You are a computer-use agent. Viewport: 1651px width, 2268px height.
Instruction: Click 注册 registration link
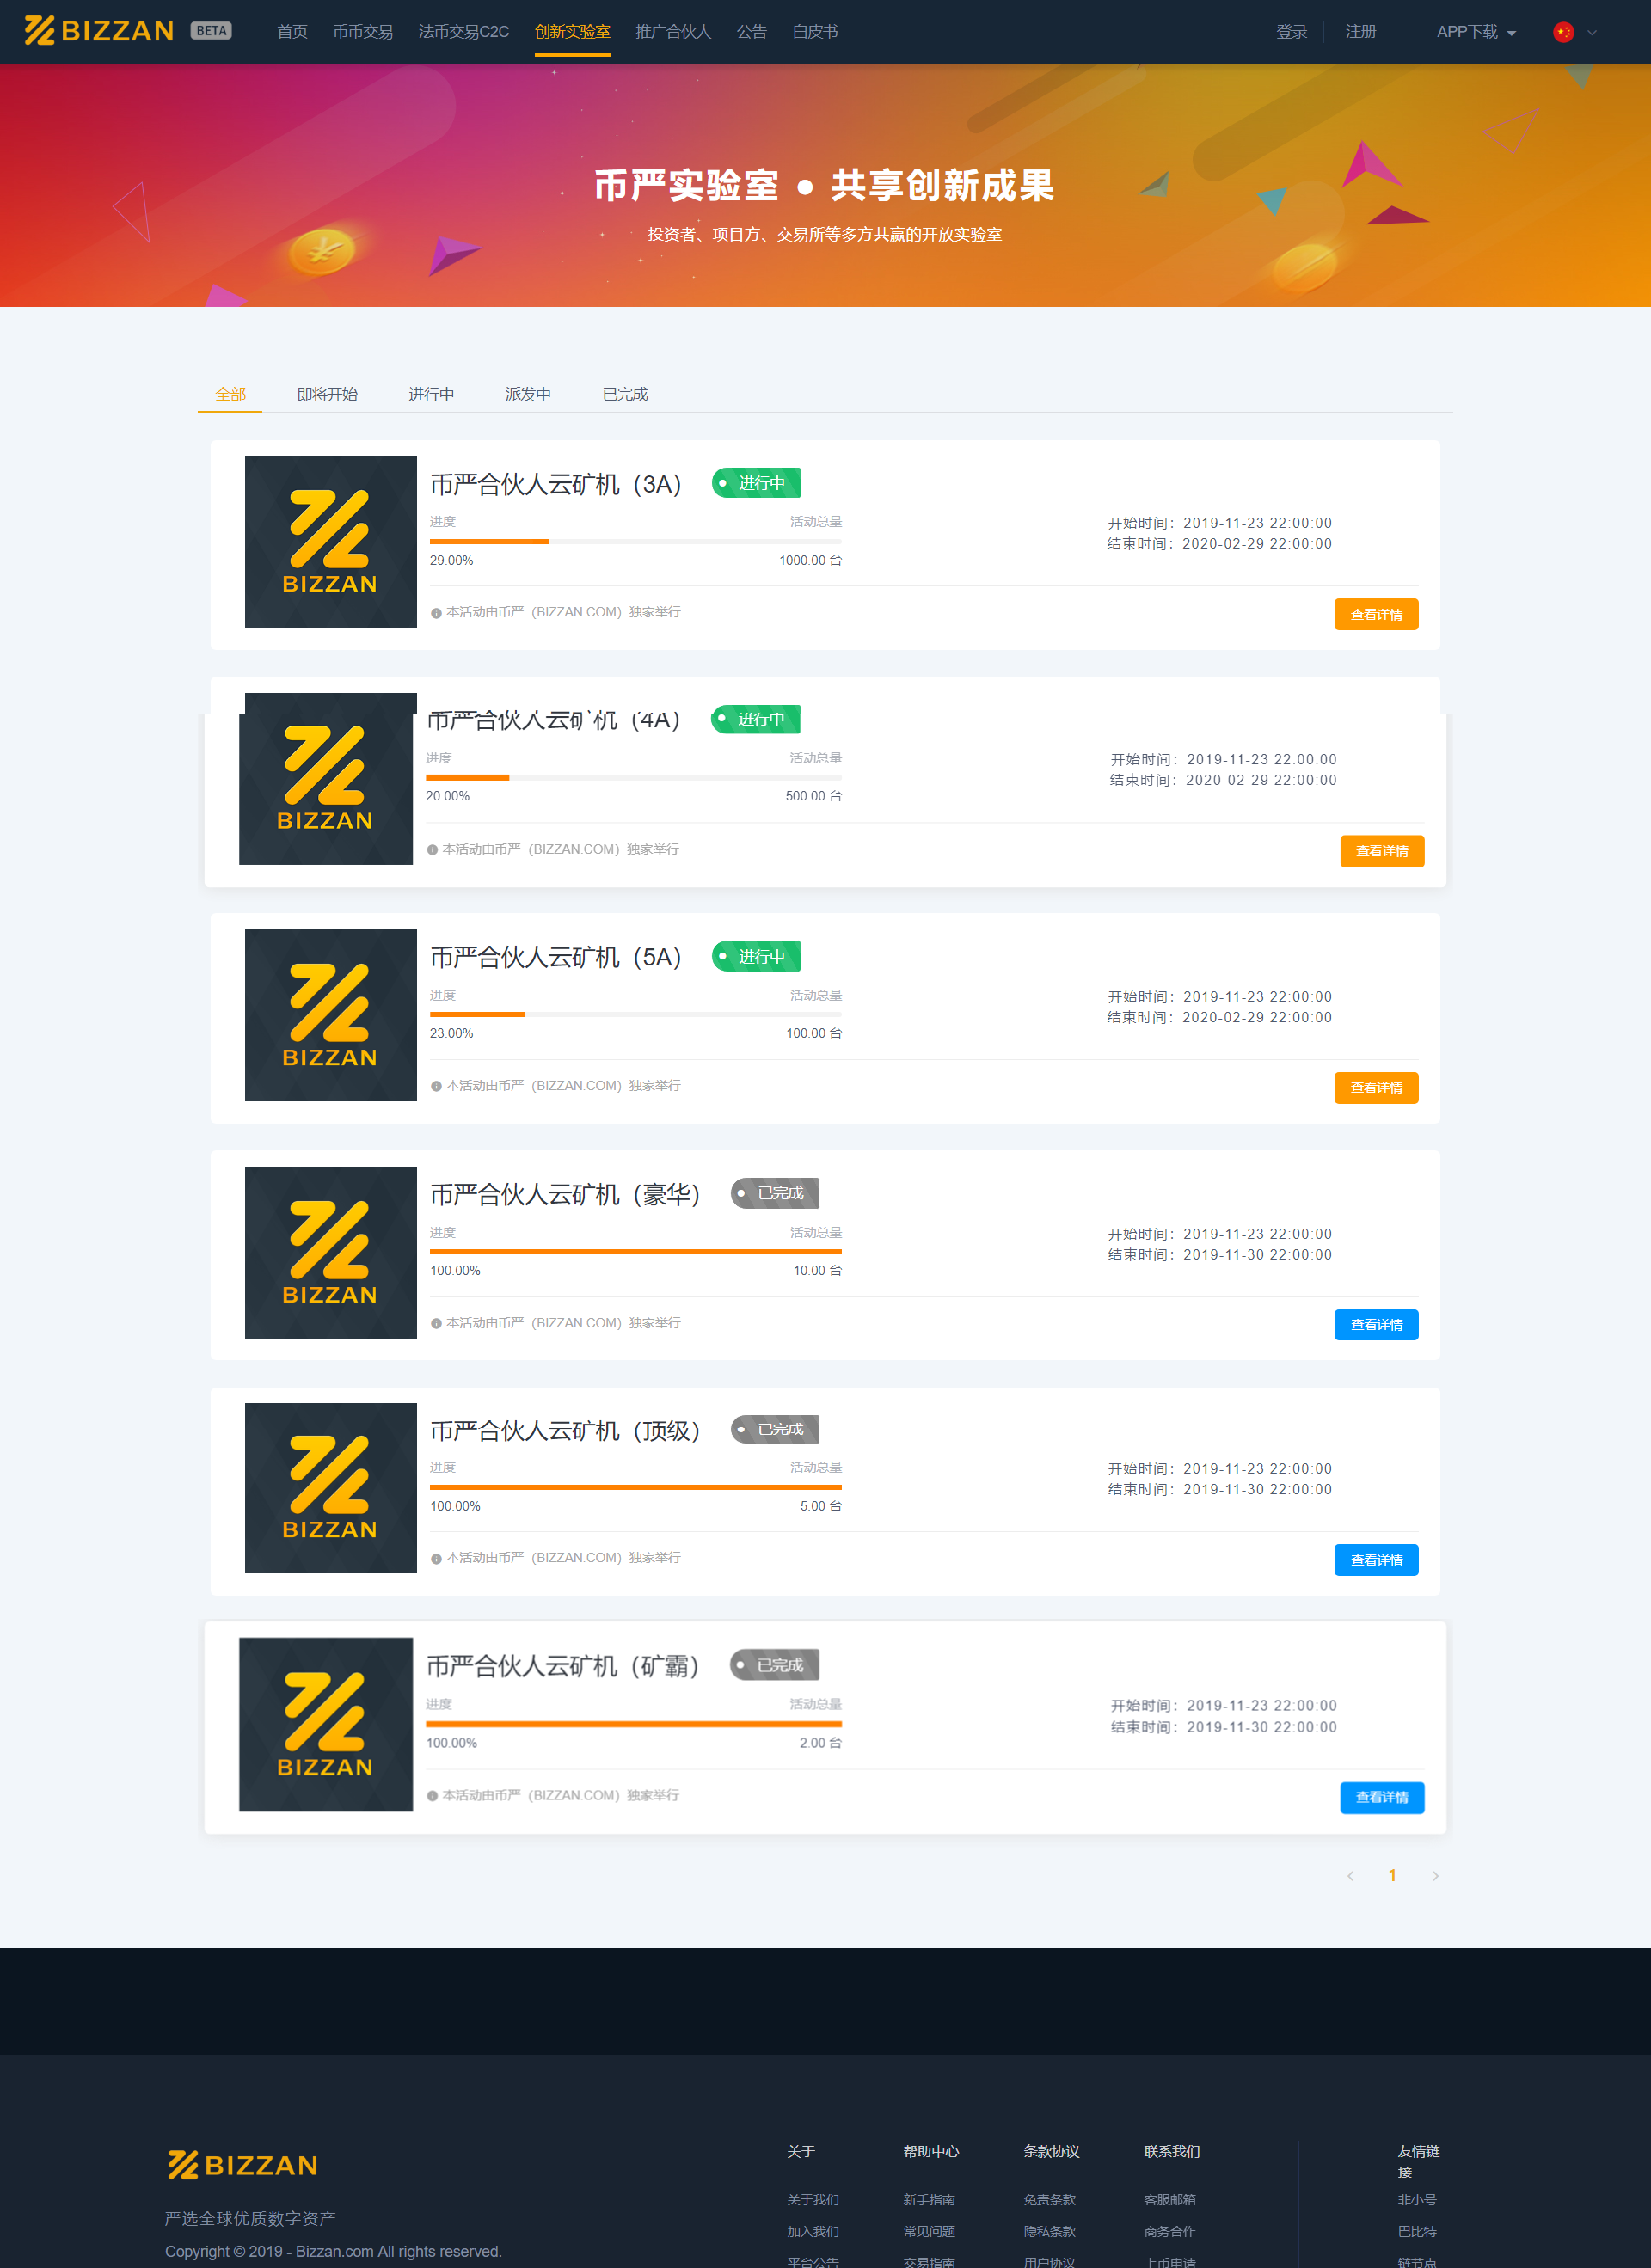pos(1372,32)
